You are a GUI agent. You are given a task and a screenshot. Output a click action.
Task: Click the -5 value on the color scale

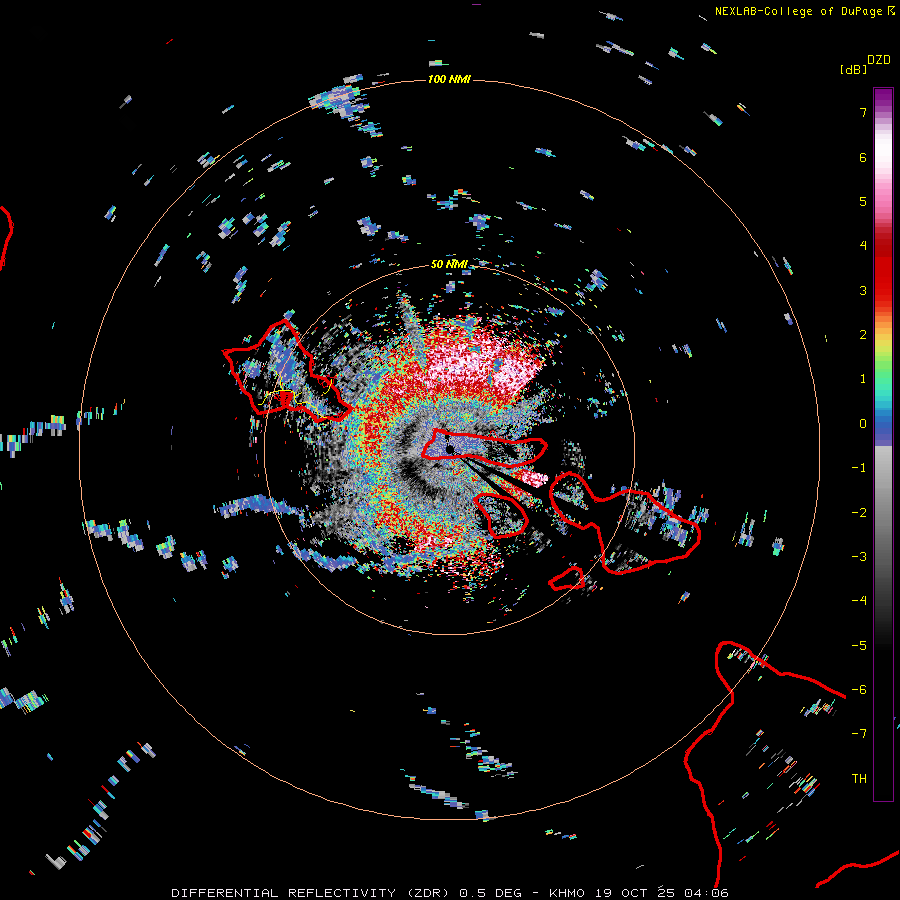coord(859,646)
